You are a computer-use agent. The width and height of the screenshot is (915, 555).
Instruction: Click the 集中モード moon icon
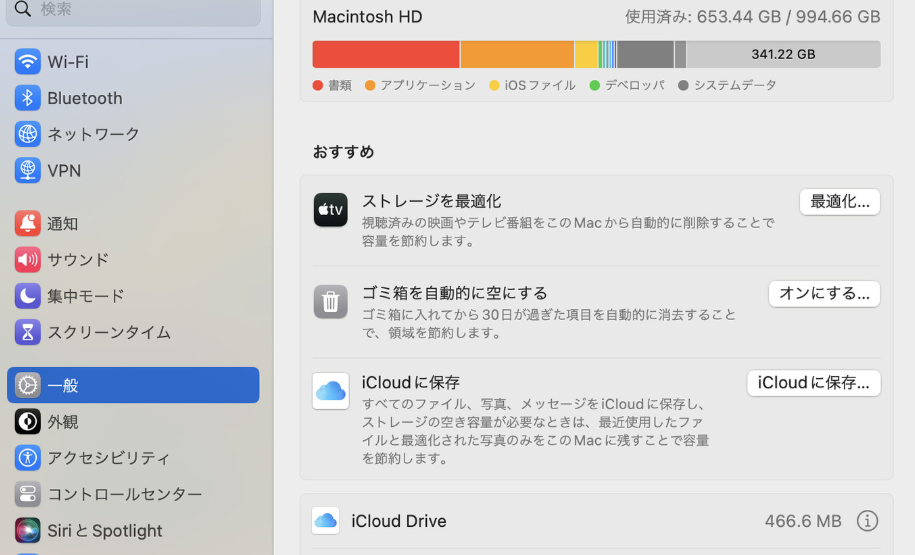coord(27,295)
